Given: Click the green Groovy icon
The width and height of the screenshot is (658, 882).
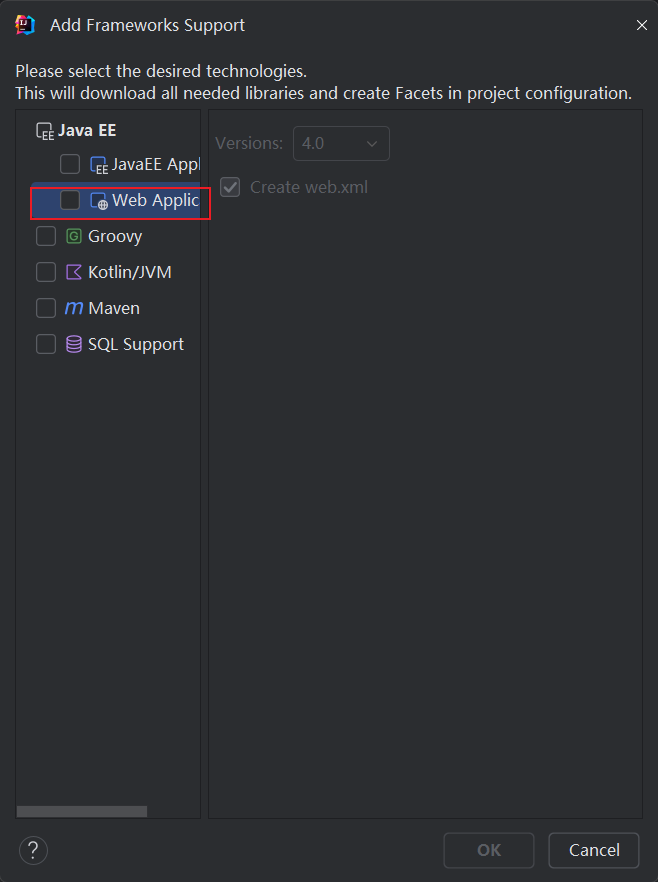Looking at the screenshot, I should 74,236.
